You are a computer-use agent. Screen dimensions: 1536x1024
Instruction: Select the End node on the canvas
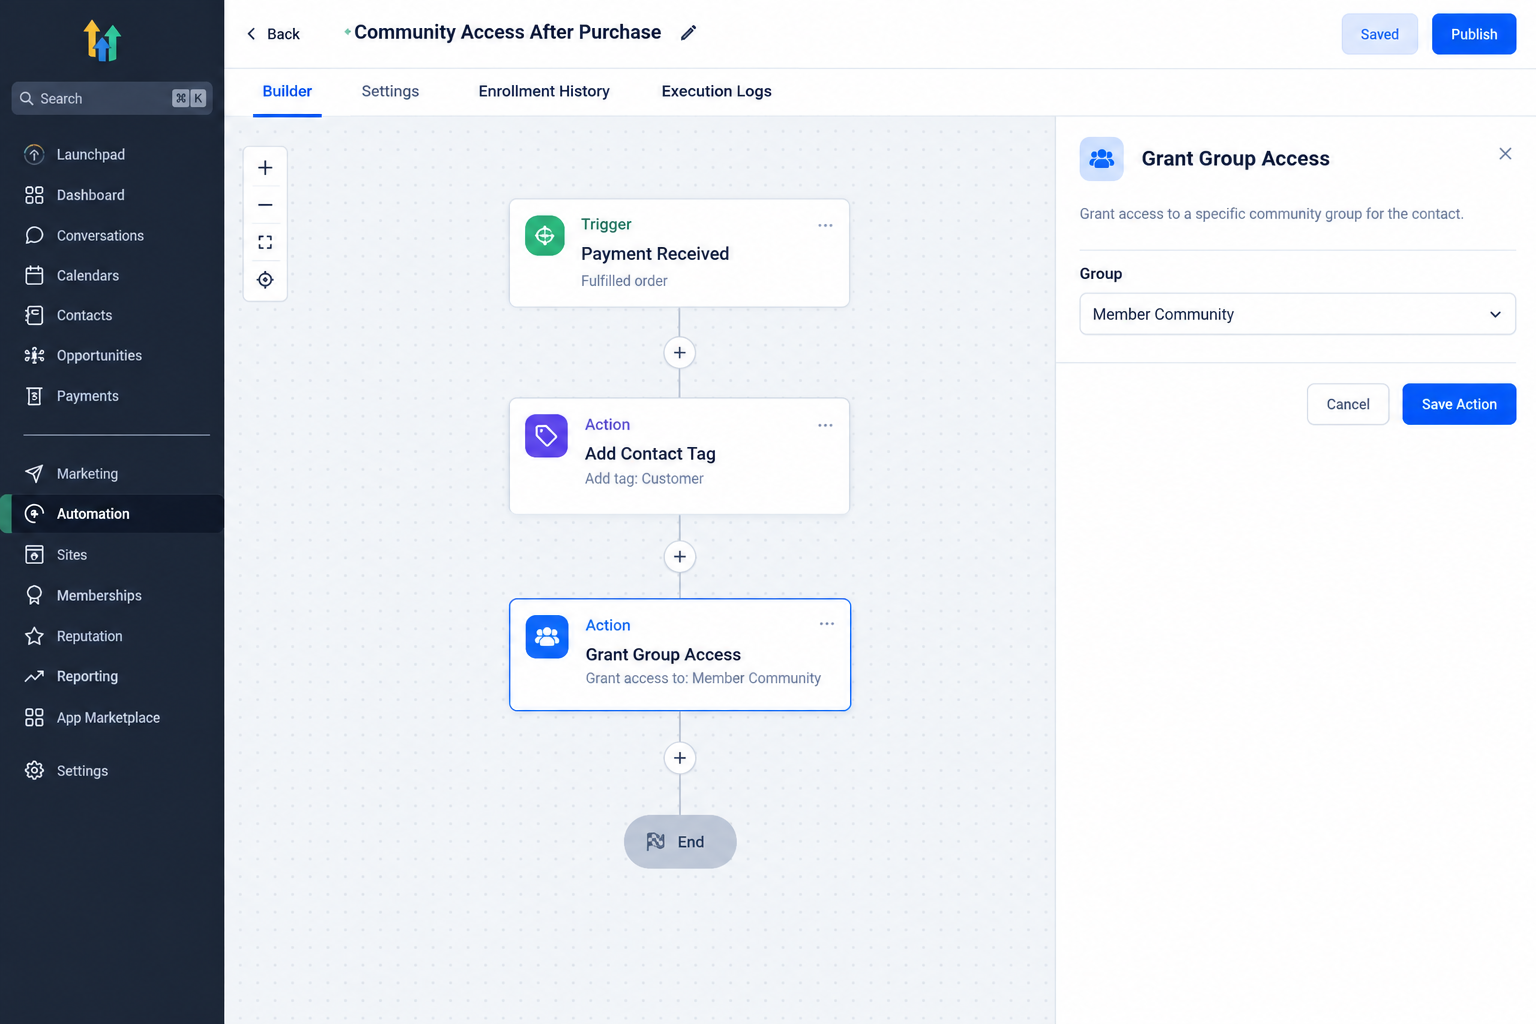pyautogui.click(x=680, y=842)
